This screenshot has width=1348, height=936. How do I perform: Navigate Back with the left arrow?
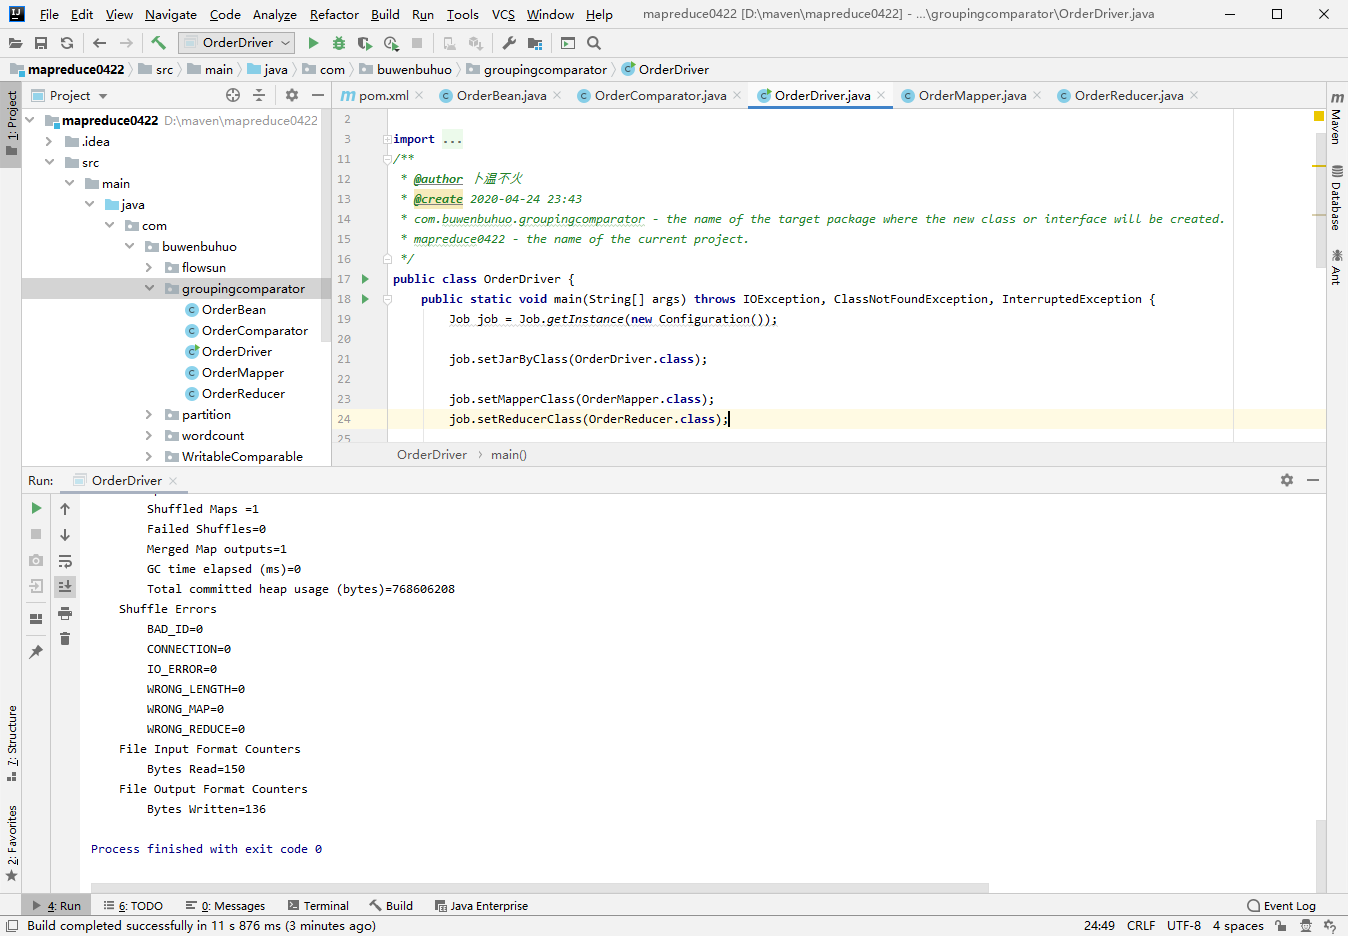point(99,43)
